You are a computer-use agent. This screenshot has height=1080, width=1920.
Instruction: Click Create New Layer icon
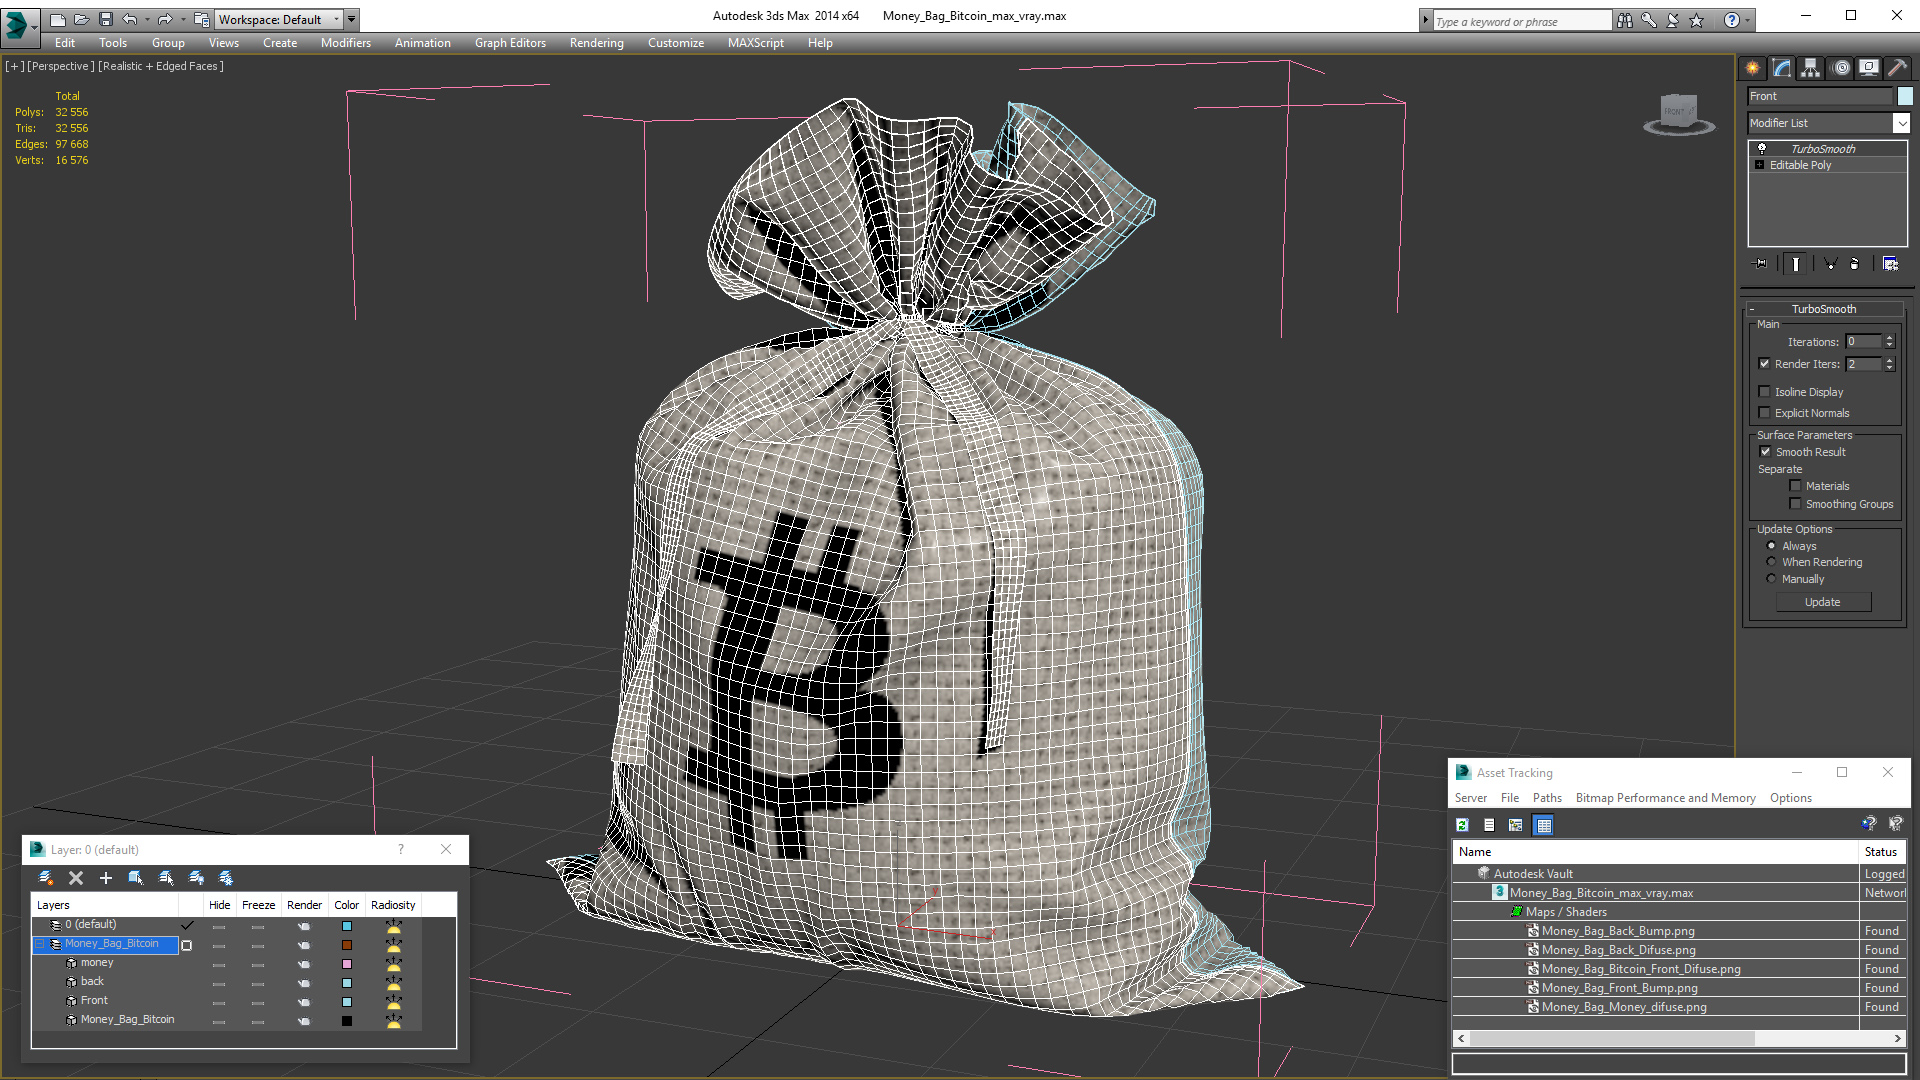point(46,878)
